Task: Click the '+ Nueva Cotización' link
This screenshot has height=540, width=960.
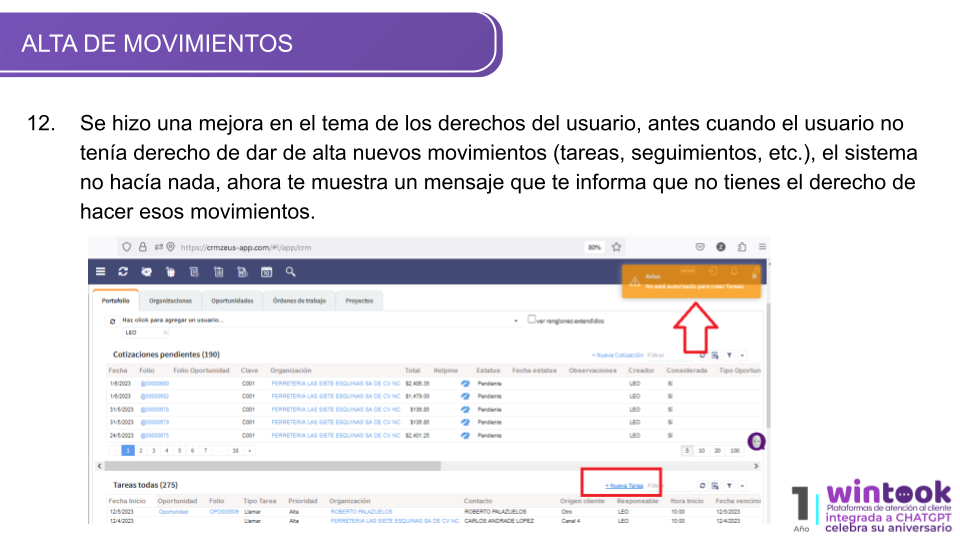Action: pos(618,355)
